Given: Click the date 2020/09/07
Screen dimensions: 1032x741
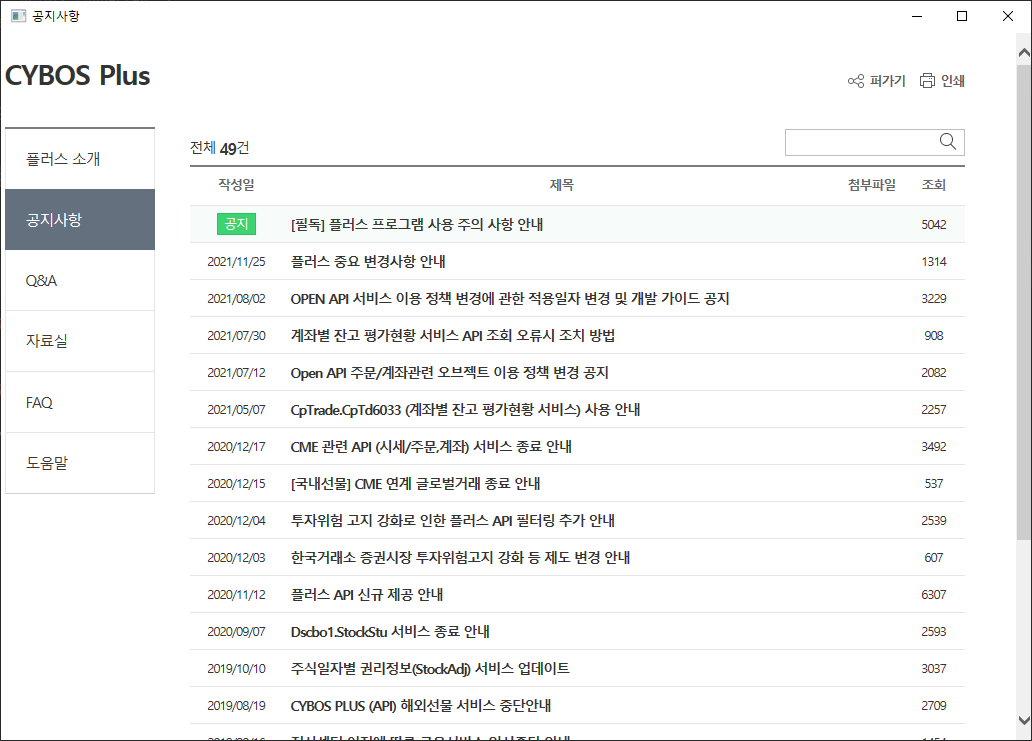Looking at the screenshot, I should click(236, 632).
